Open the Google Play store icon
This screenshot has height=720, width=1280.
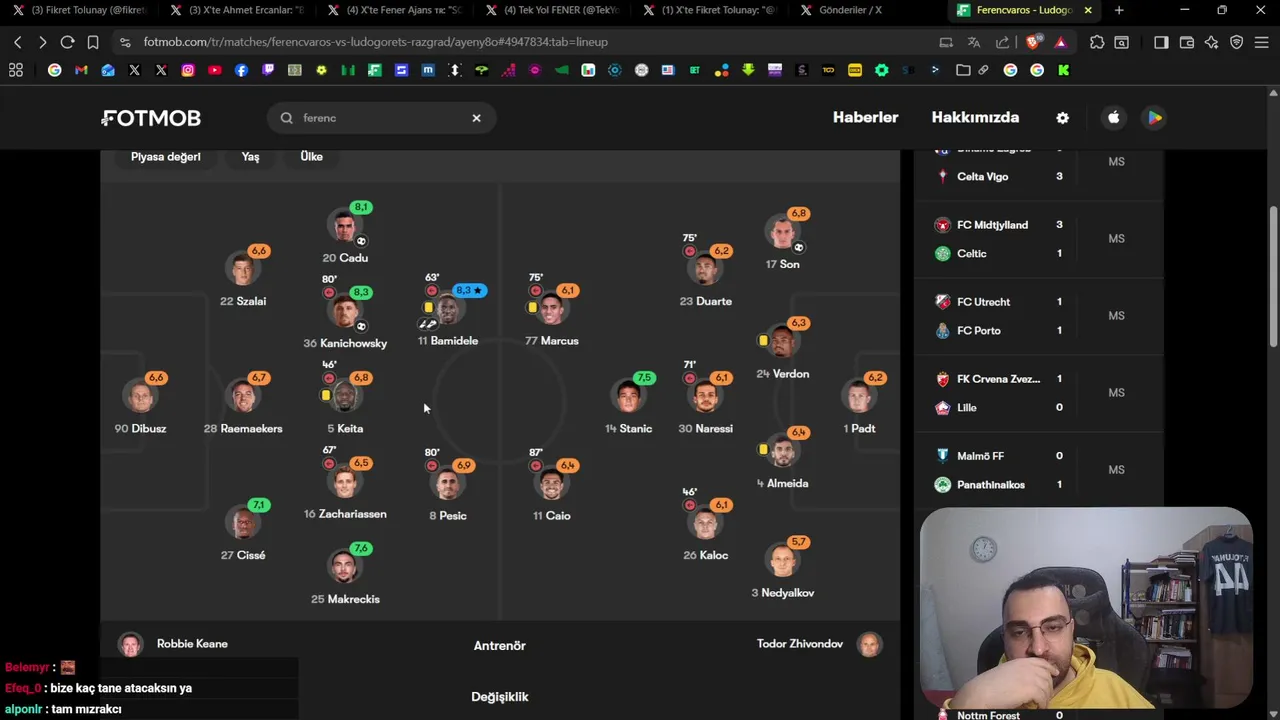[x=1154, y=118]
